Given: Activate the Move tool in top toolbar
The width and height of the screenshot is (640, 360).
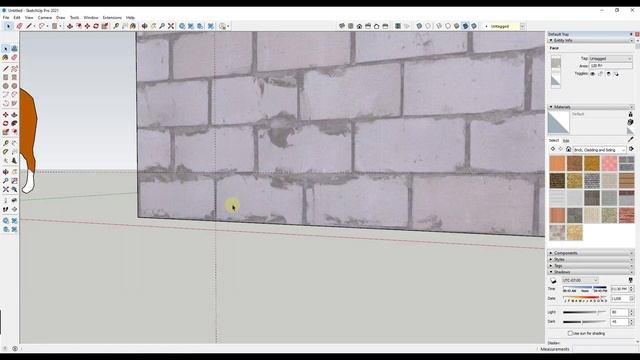Looking at the screenshot, I should point(87,26).
